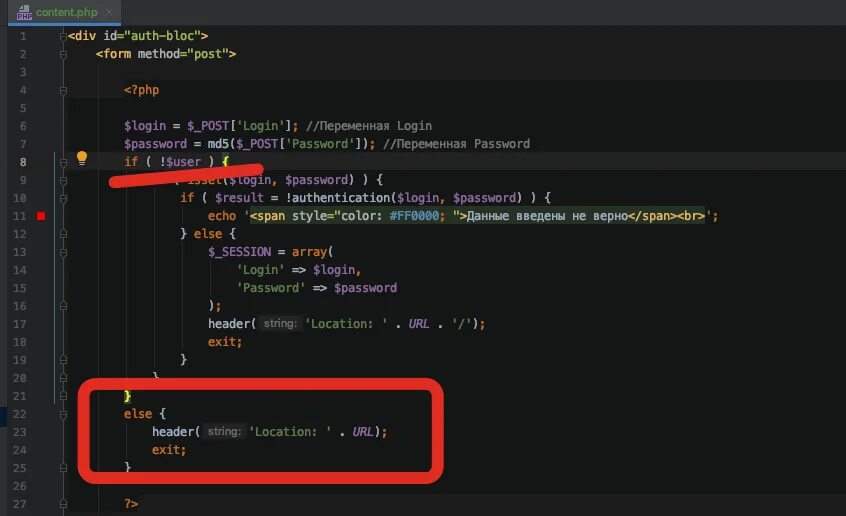The width and height of the screenshot is (846, 516).
Task: Click the closing ?> tag on line 27
Action: (131, 504)
